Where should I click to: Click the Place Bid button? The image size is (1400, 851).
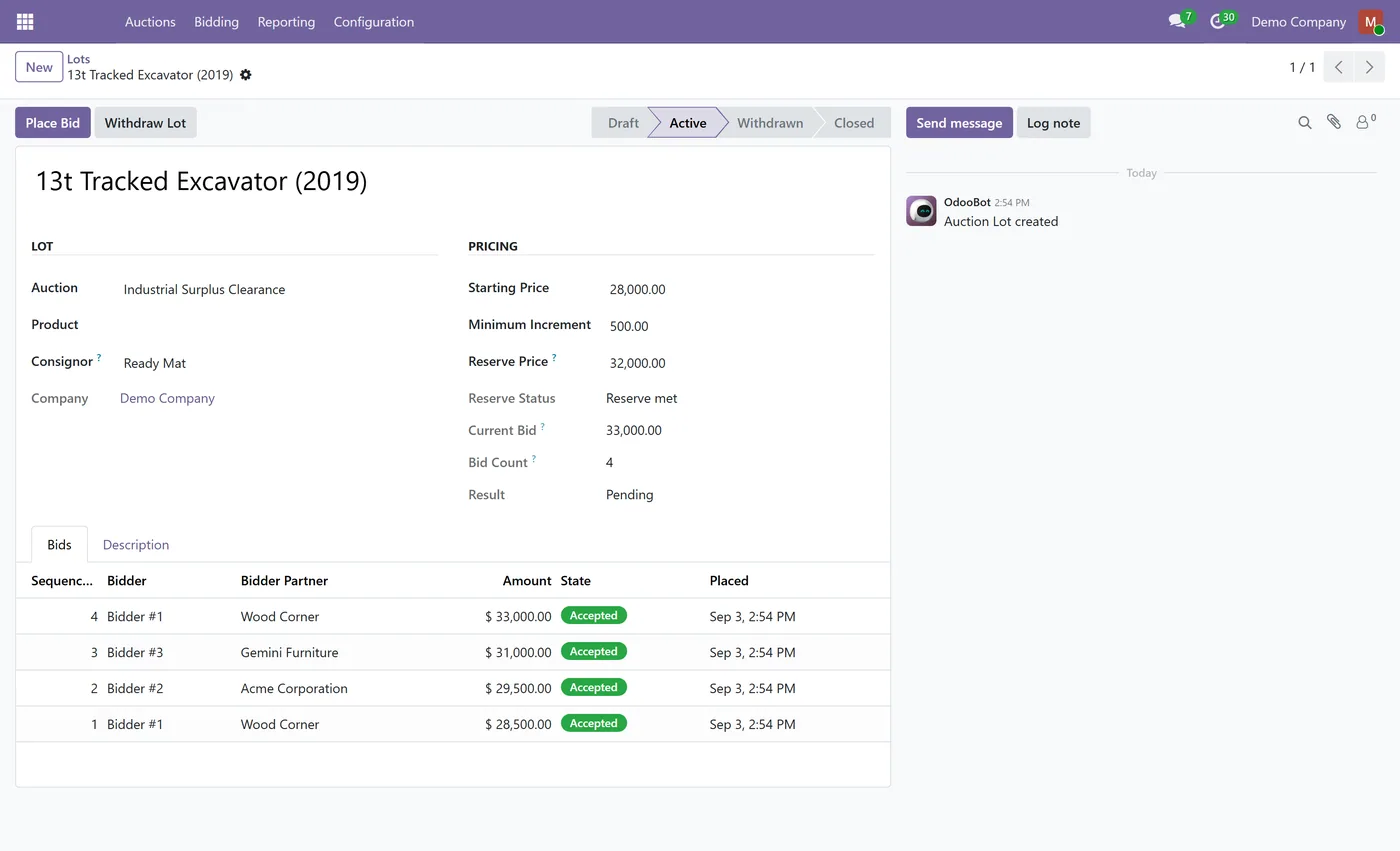click(x=53, y=122)
